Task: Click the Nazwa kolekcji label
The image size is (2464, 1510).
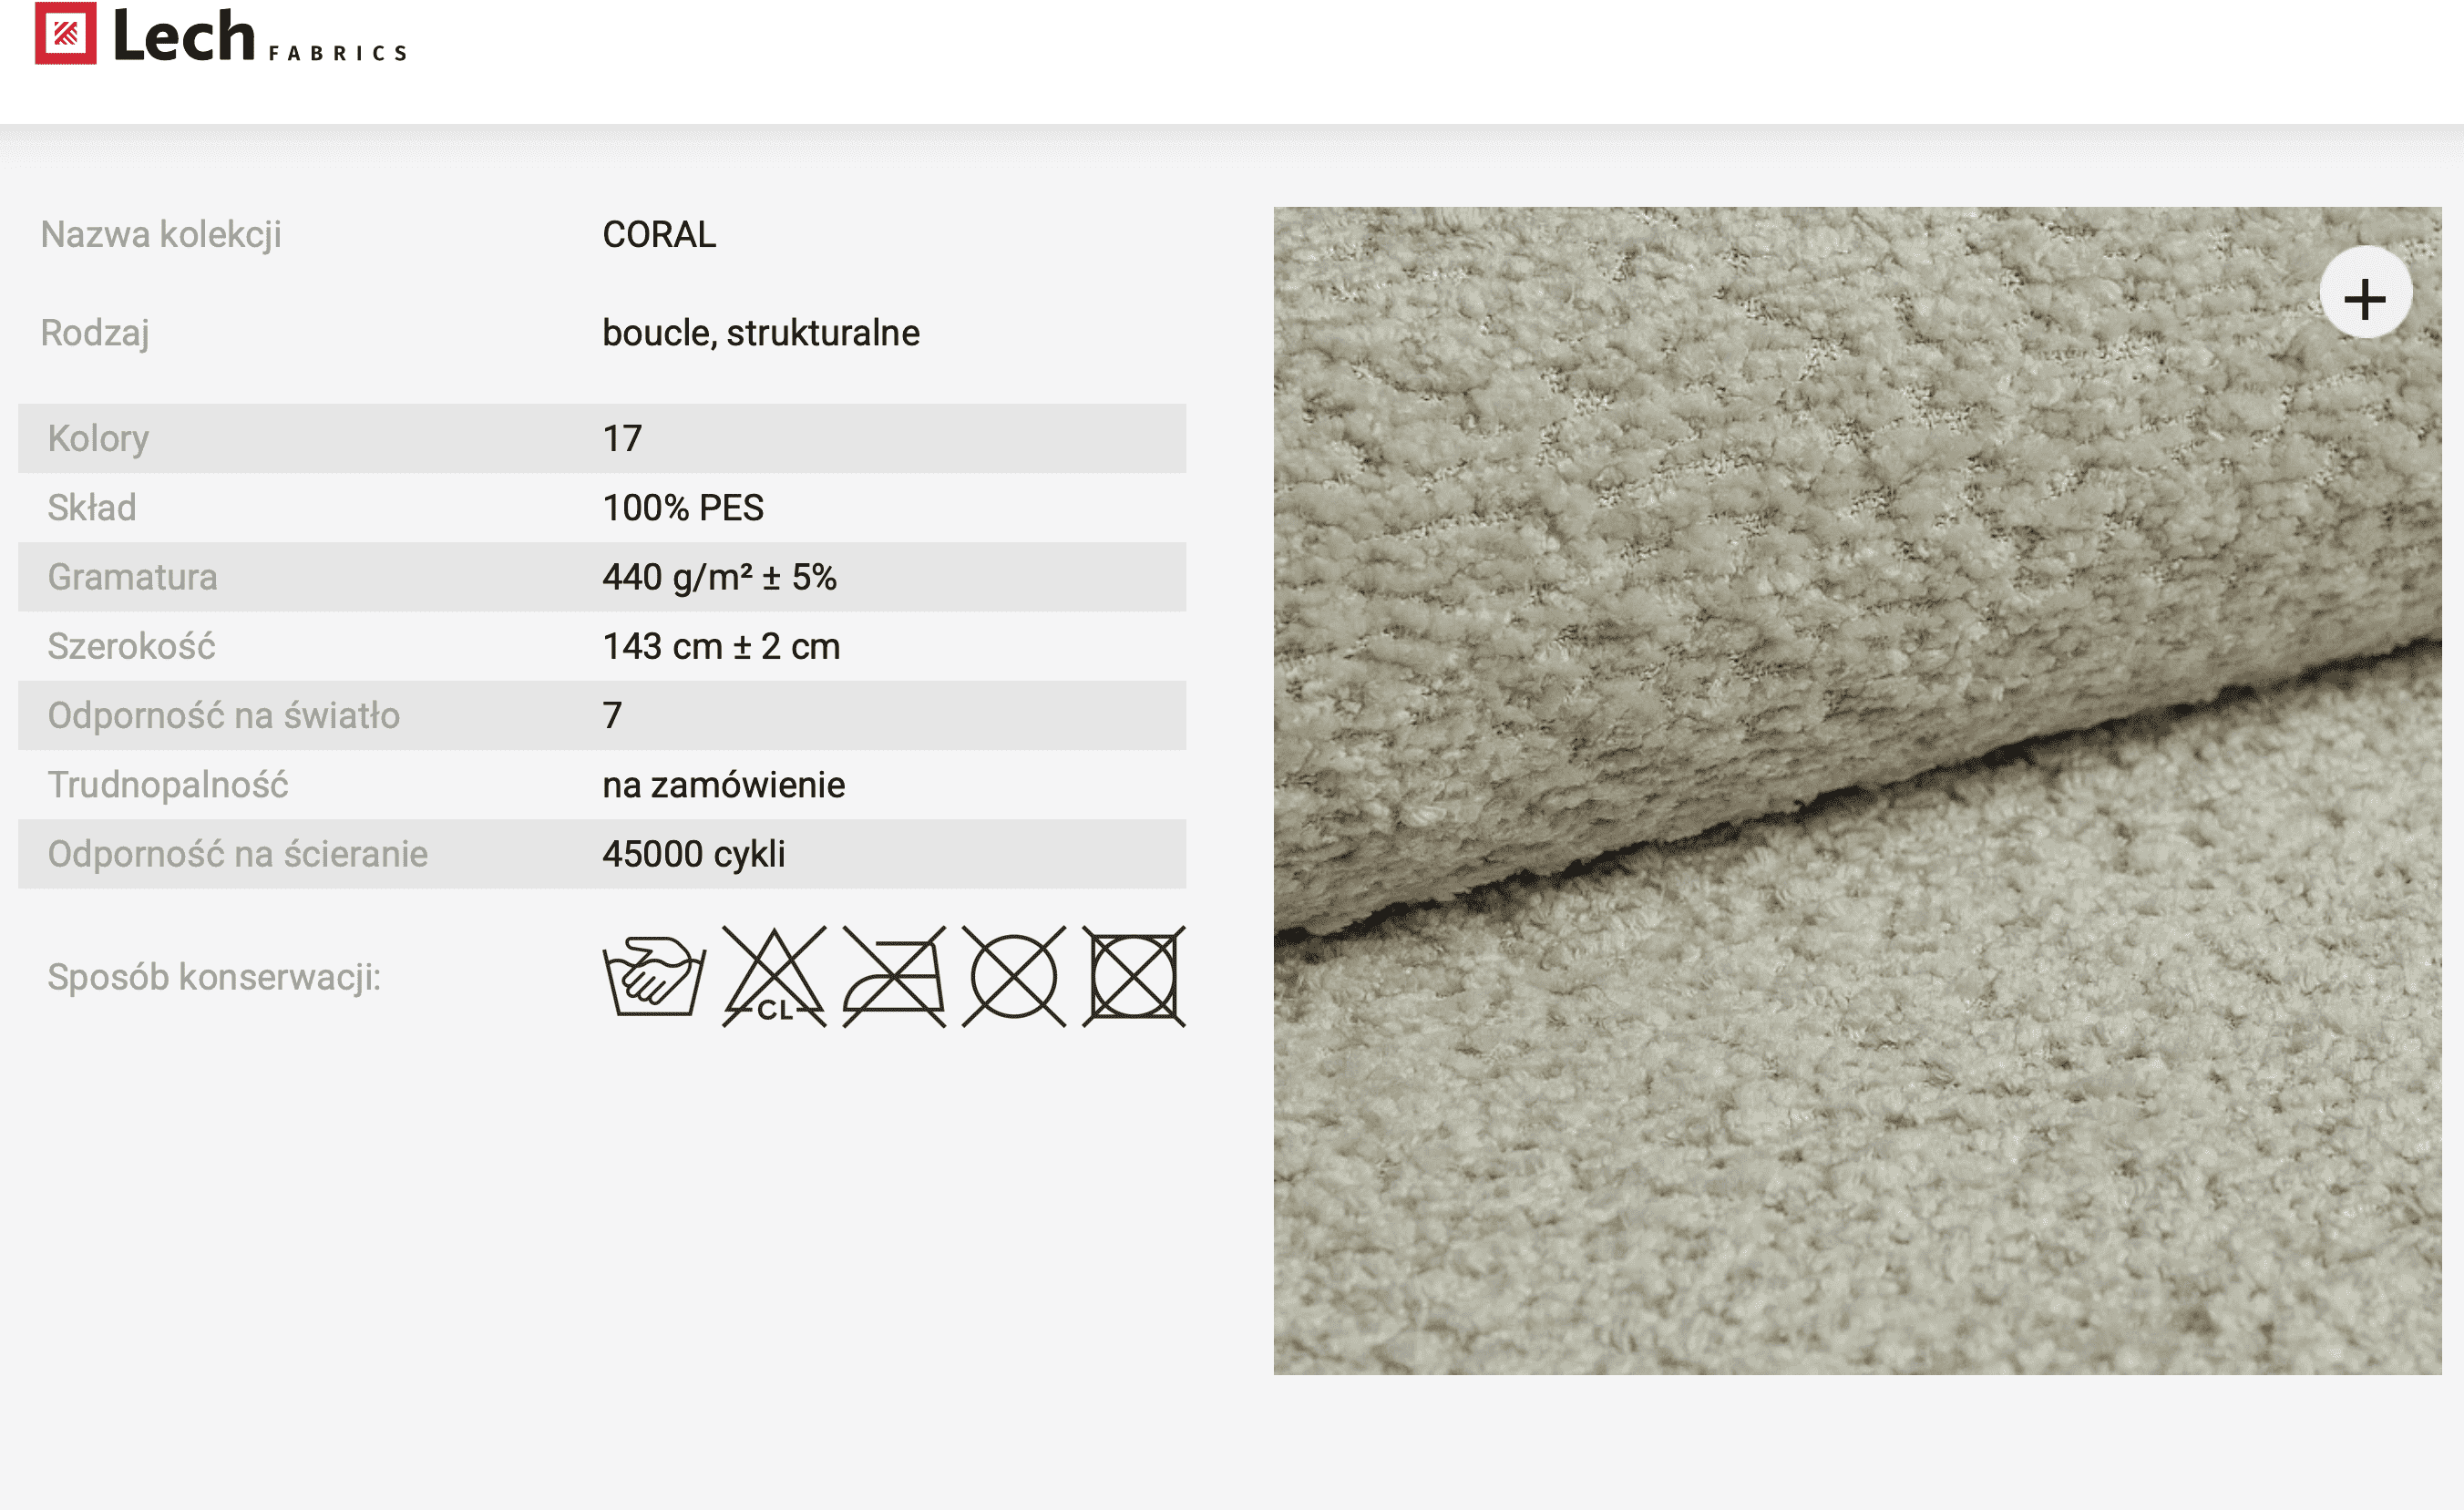Action: (x=161, y=235)
